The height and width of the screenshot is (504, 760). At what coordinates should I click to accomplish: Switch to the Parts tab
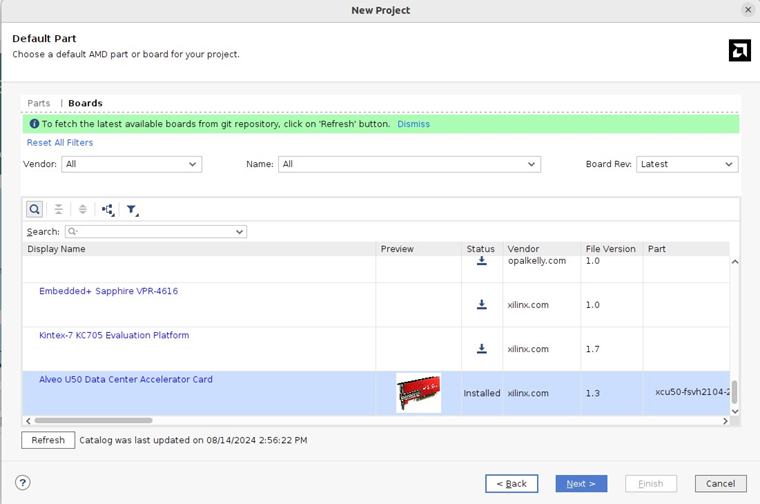pos(39,103)
